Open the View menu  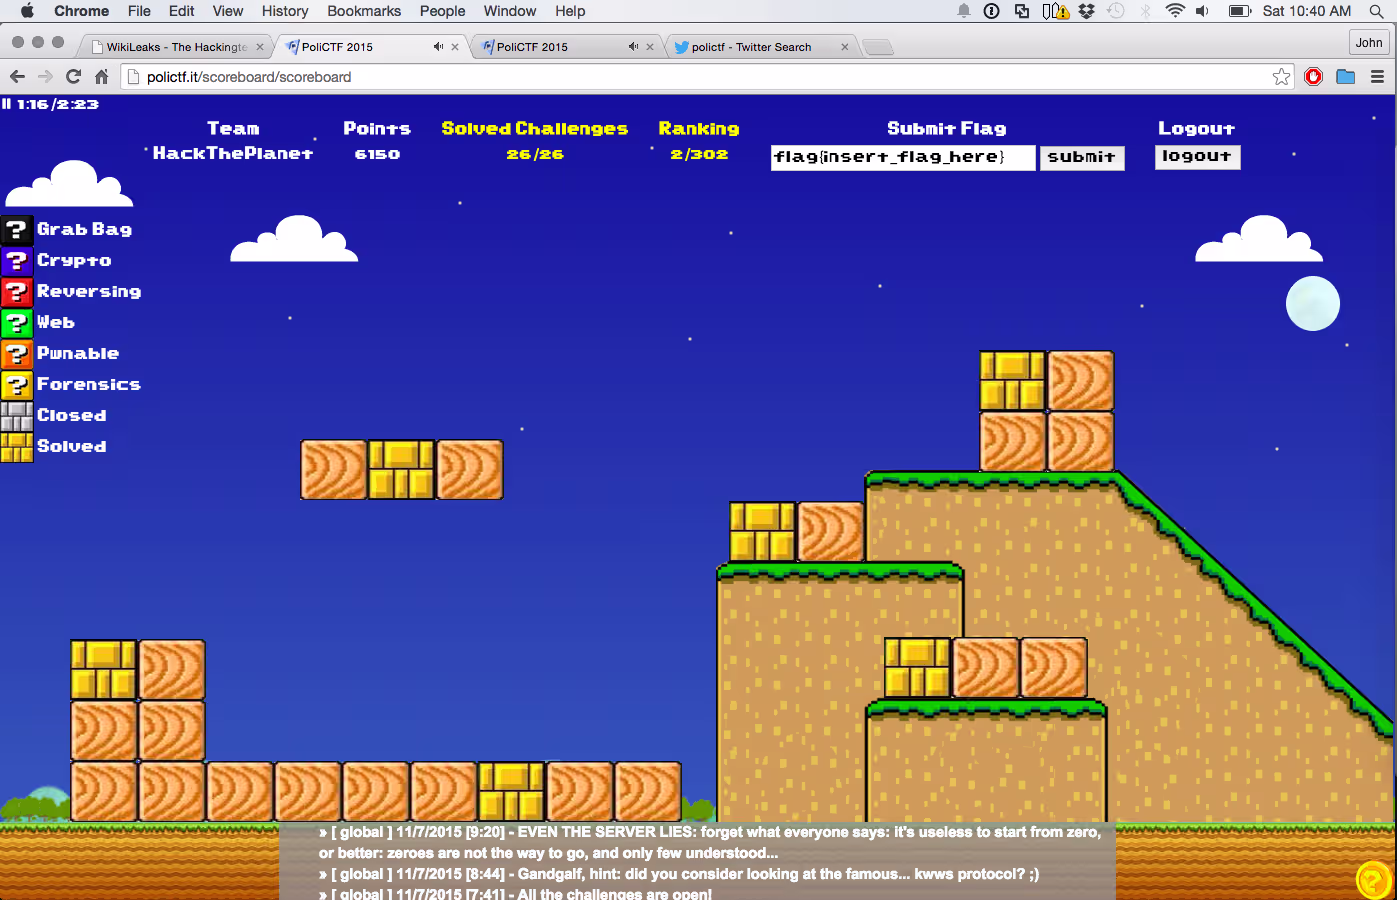tap(227, 11)
